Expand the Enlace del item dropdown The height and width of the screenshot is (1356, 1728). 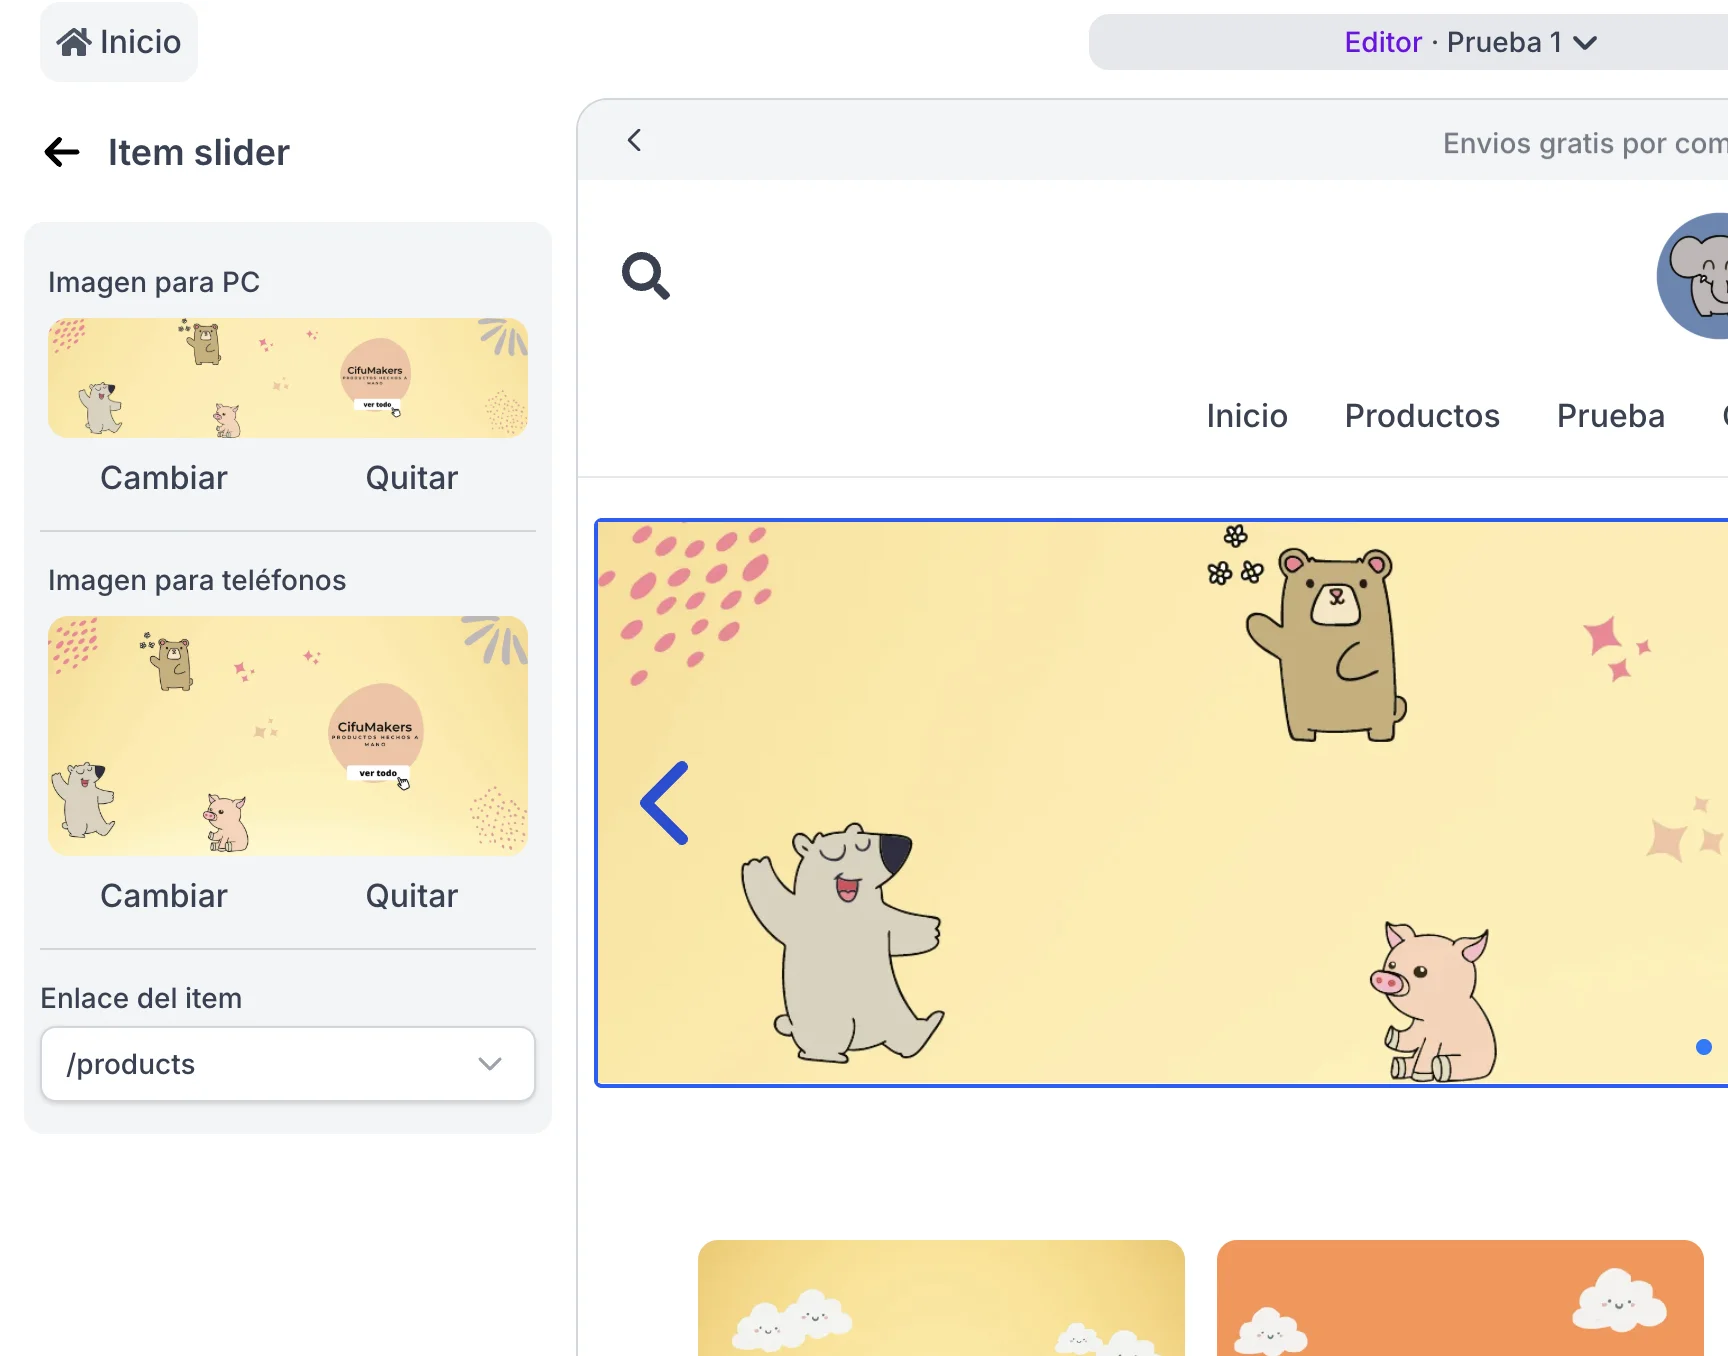287,1064
